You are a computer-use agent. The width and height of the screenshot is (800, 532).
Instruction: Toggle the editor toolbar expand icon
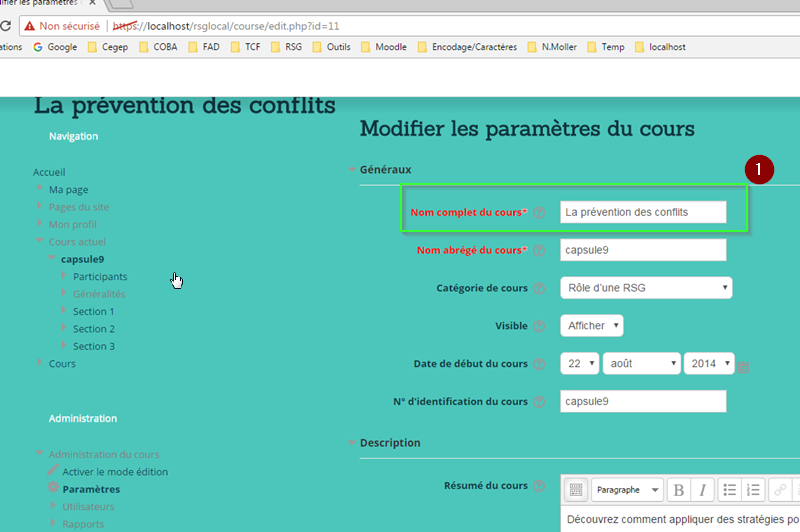(x=575, y=490)
